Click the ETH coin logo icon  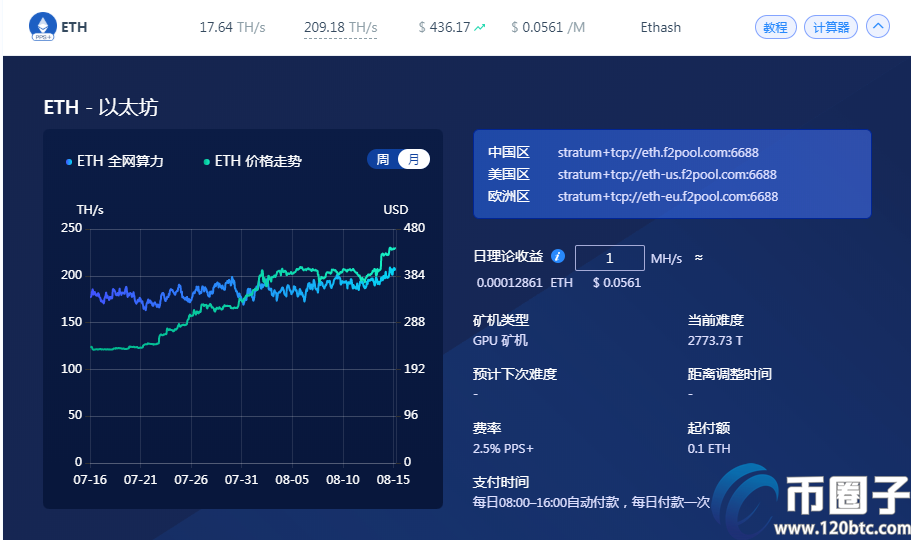[x=43, y=27]
